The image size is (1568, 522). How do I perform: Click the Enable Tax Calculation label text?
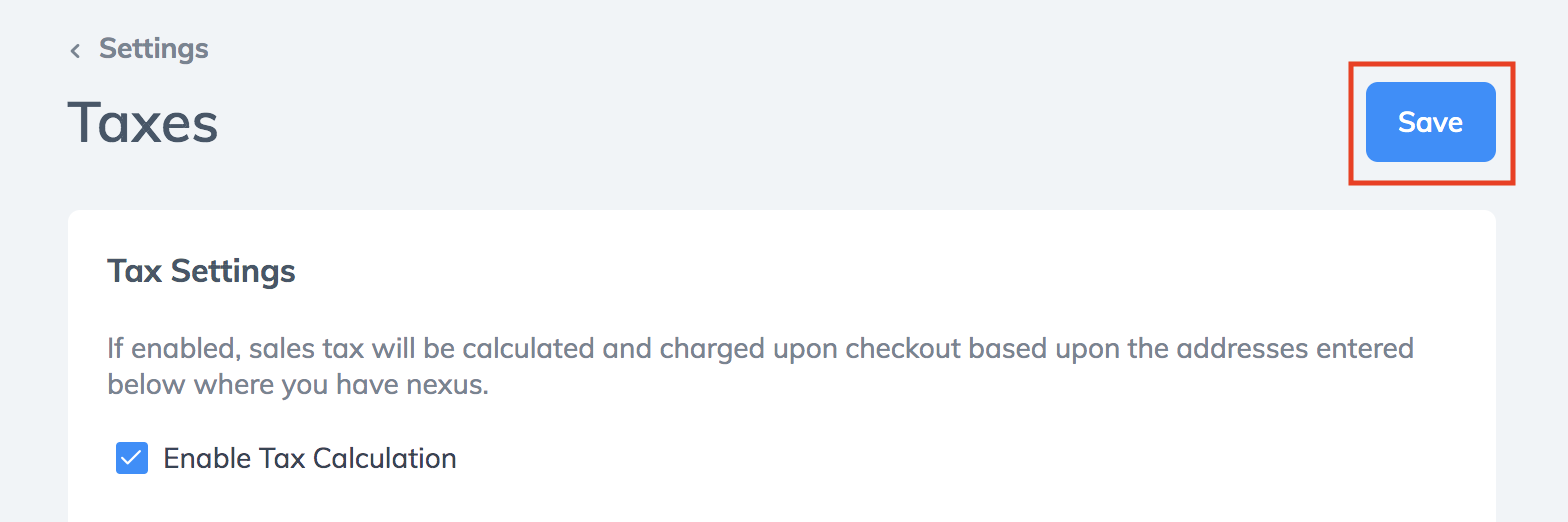(x=310, y=458)
